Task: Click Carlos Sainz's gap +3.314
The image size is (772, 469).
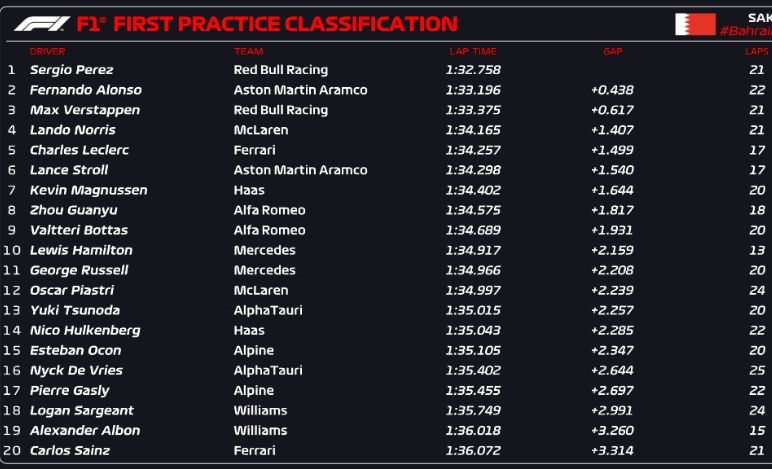Action: point(612,450)
